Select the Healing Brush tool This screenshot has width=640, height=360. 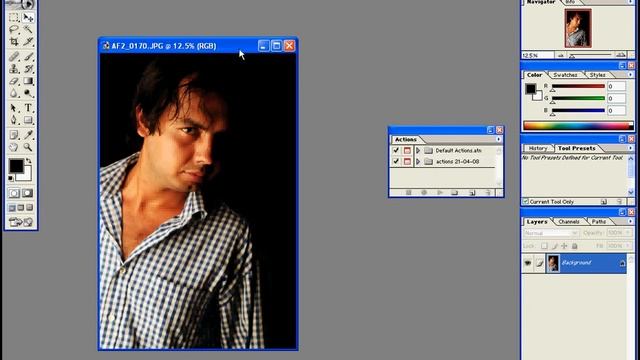click(x=14, y=56)
